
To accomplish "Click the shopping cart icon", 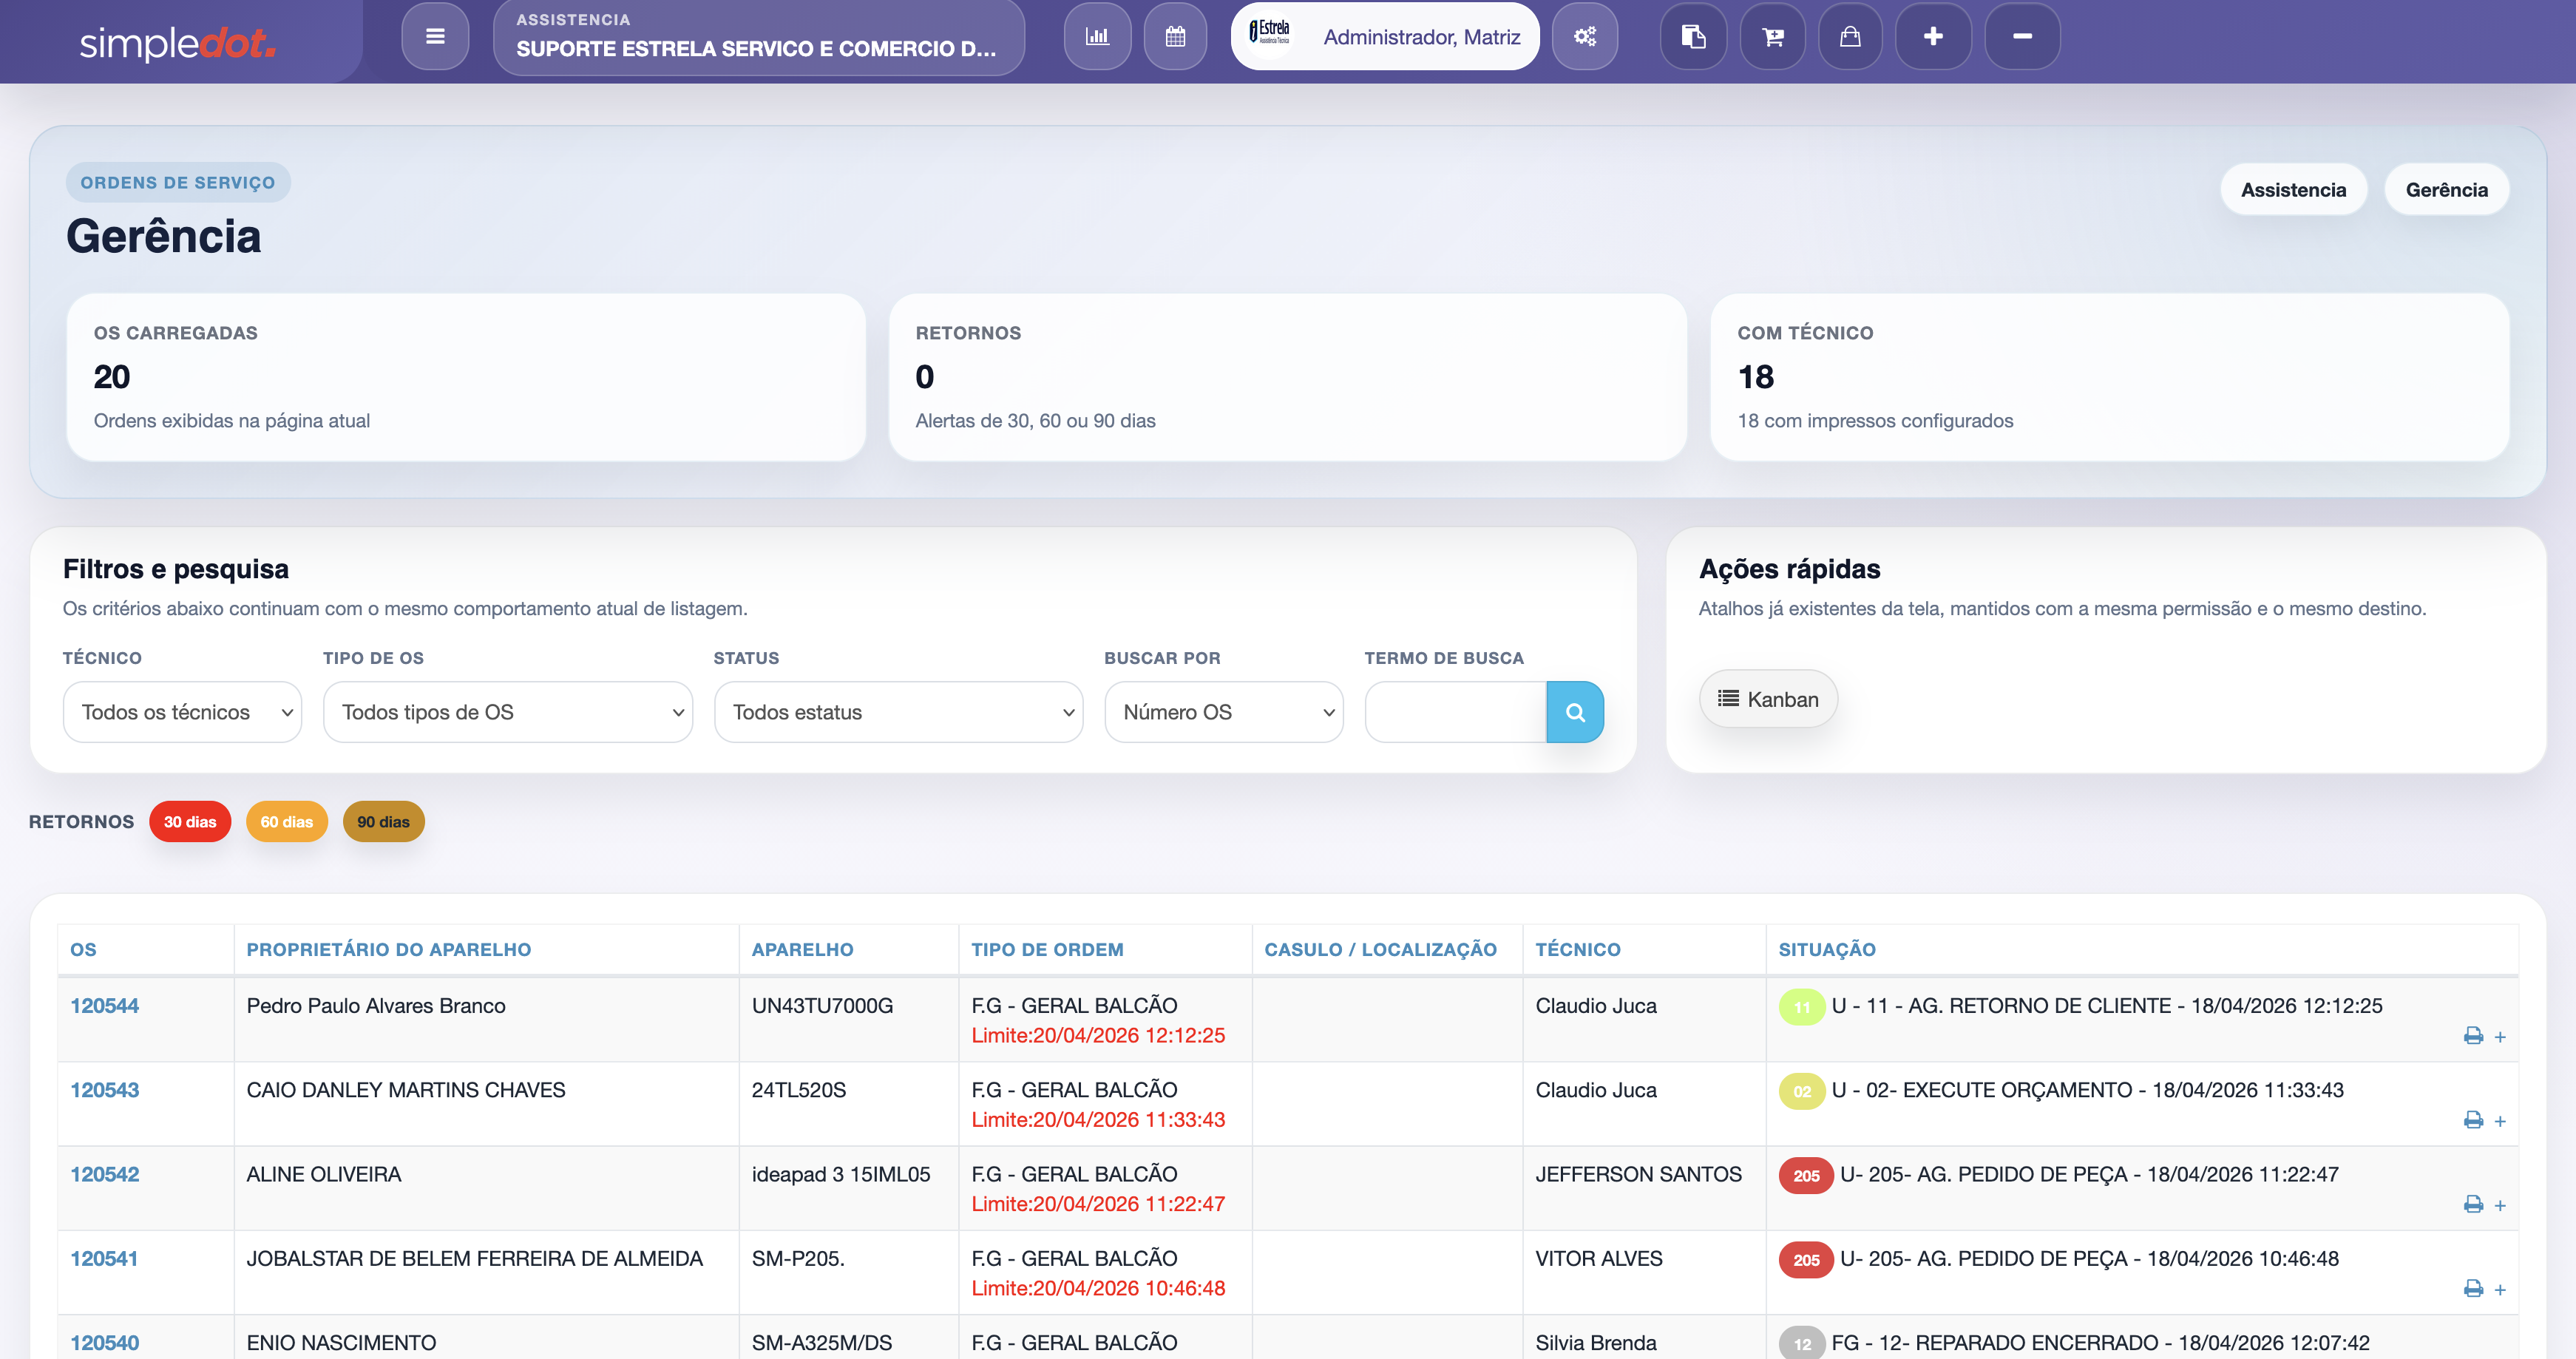I will pos(1772,37).
